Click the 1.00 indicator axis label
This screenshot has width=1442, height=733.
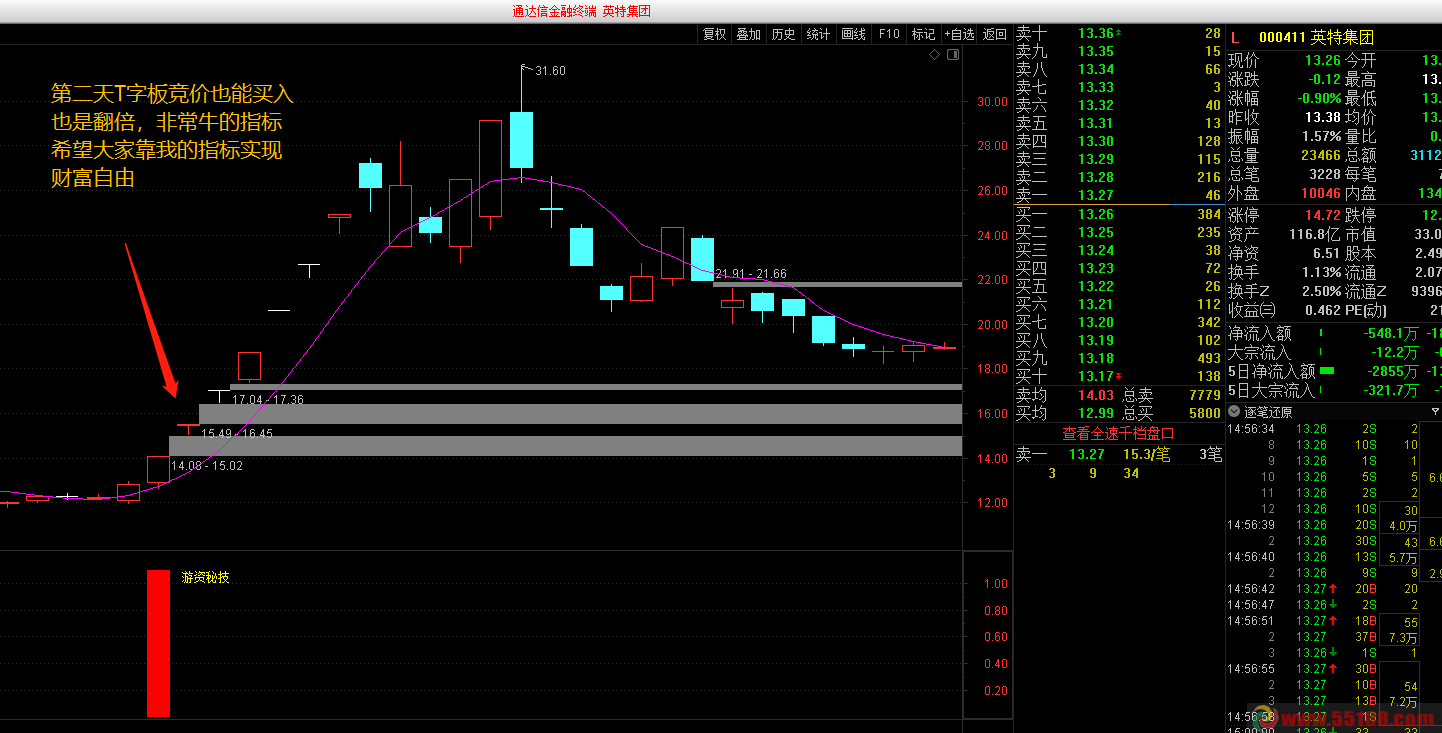[996, 584]
